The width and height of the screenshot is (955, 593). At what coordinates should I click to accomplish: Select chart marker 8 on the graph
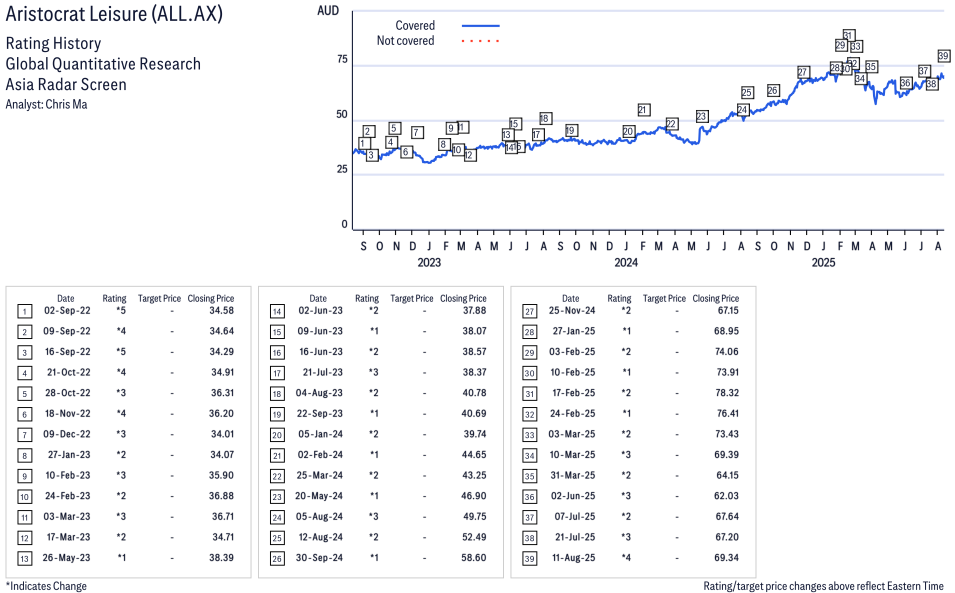(x=444, y=144)
